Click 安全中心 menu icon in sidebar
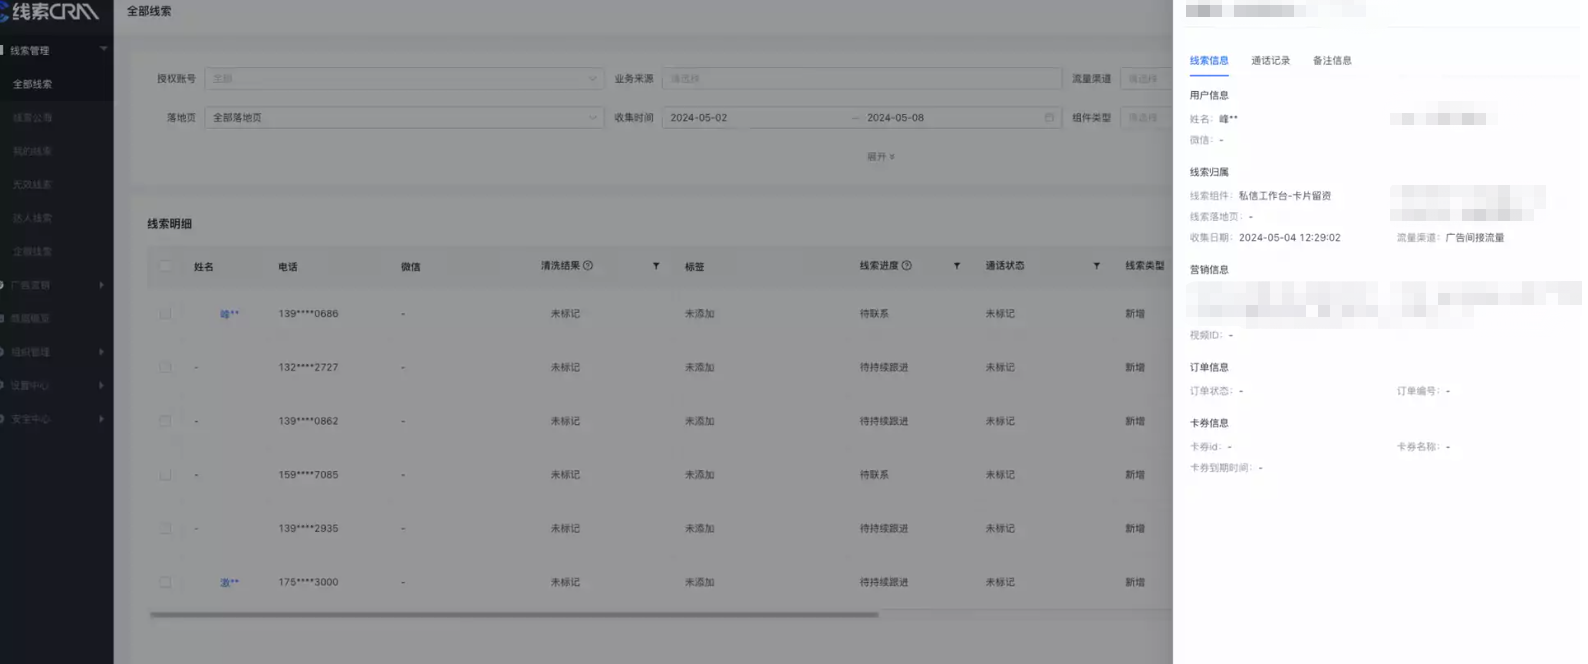 coord(3,419)
